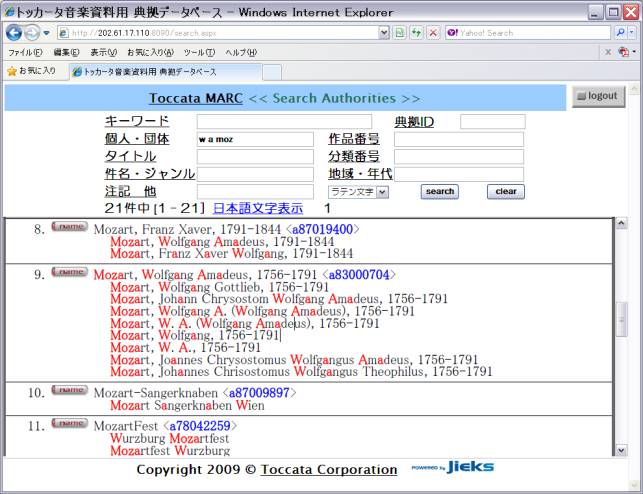Image resolution: width=643 pixels, height=494 pixels.
Task: Open the search provider dropdown arrow
Action: coord(632,32)
